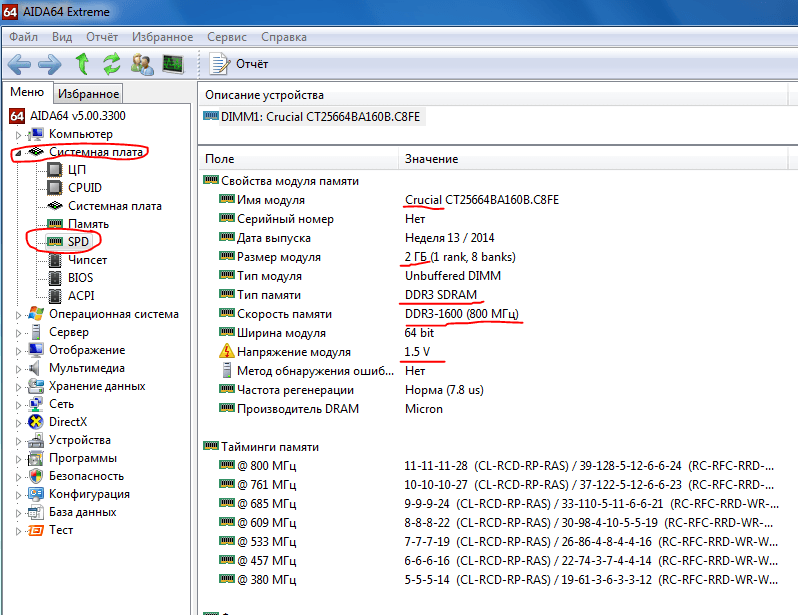Click the Back arrow toolbar icon

click(19, 65)
